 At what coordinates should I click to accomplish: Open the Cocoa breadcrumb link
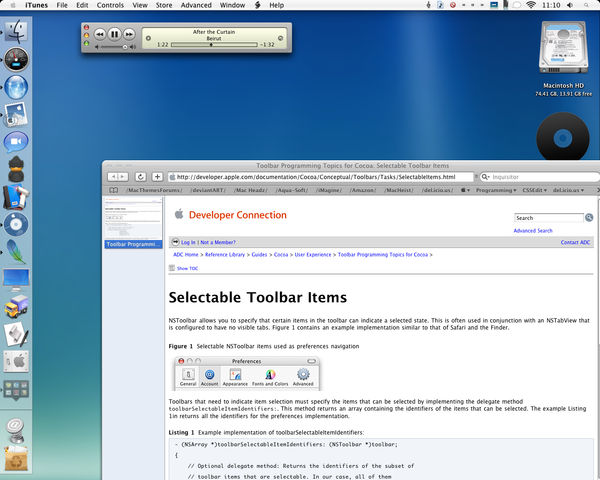(281, 255)
